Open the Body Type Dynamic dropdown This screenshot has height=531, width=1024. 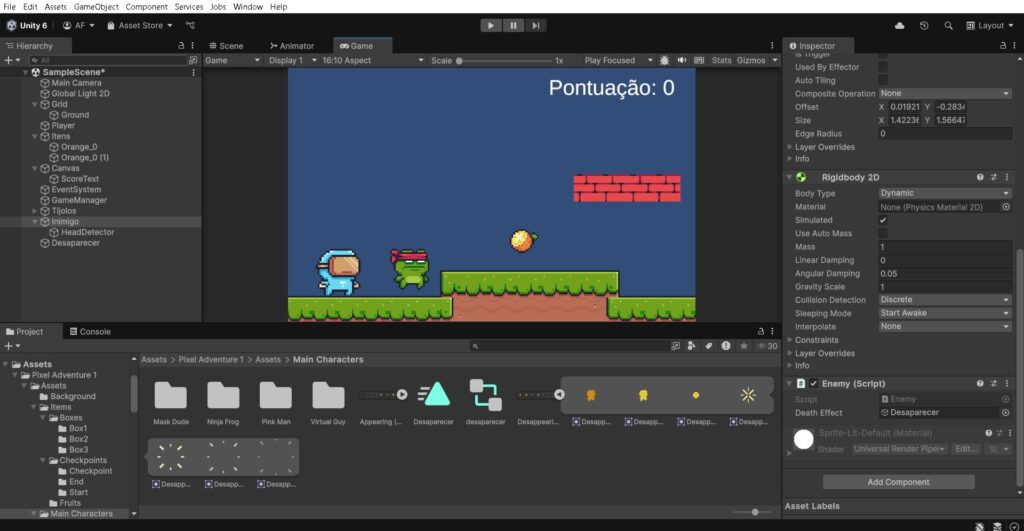tap(944, 193)
